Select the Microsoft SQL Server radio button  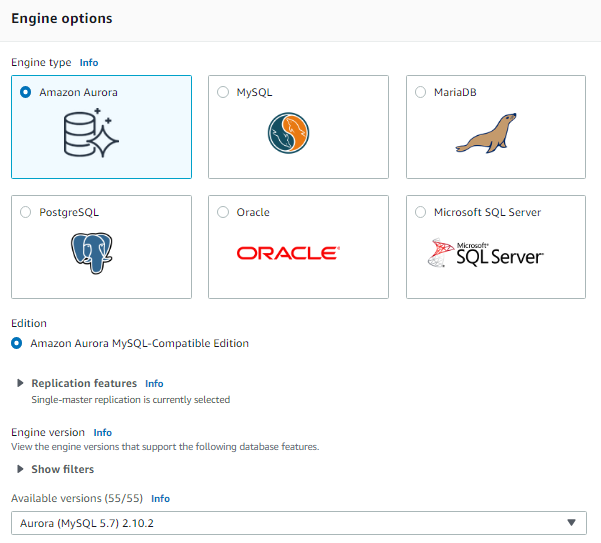click(420, 212)
